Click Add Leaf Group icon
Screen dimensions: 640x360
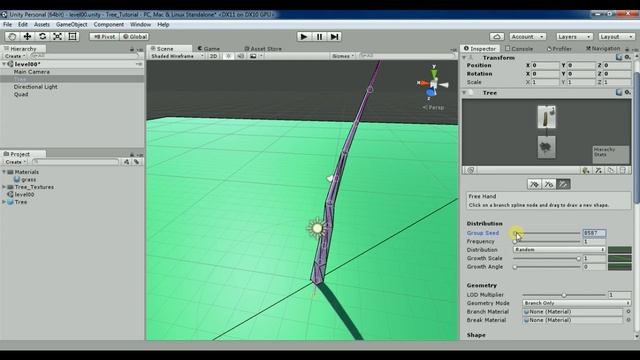(586, 170)
